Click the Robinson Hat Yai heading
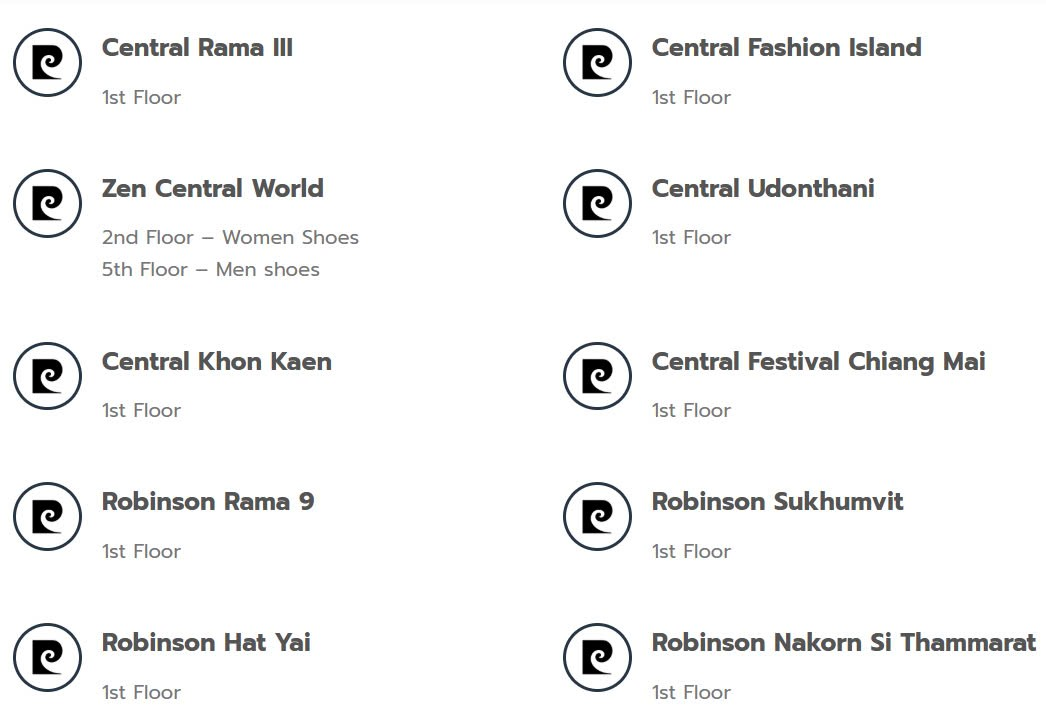Viewport: 1046px width, 728px height. [x=206, y=643]
